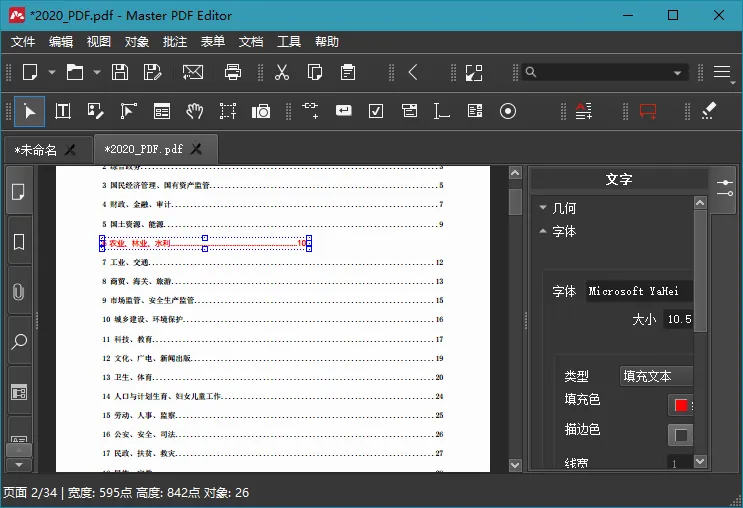Open the Search magnifier sidebar panel

[18, 342]
